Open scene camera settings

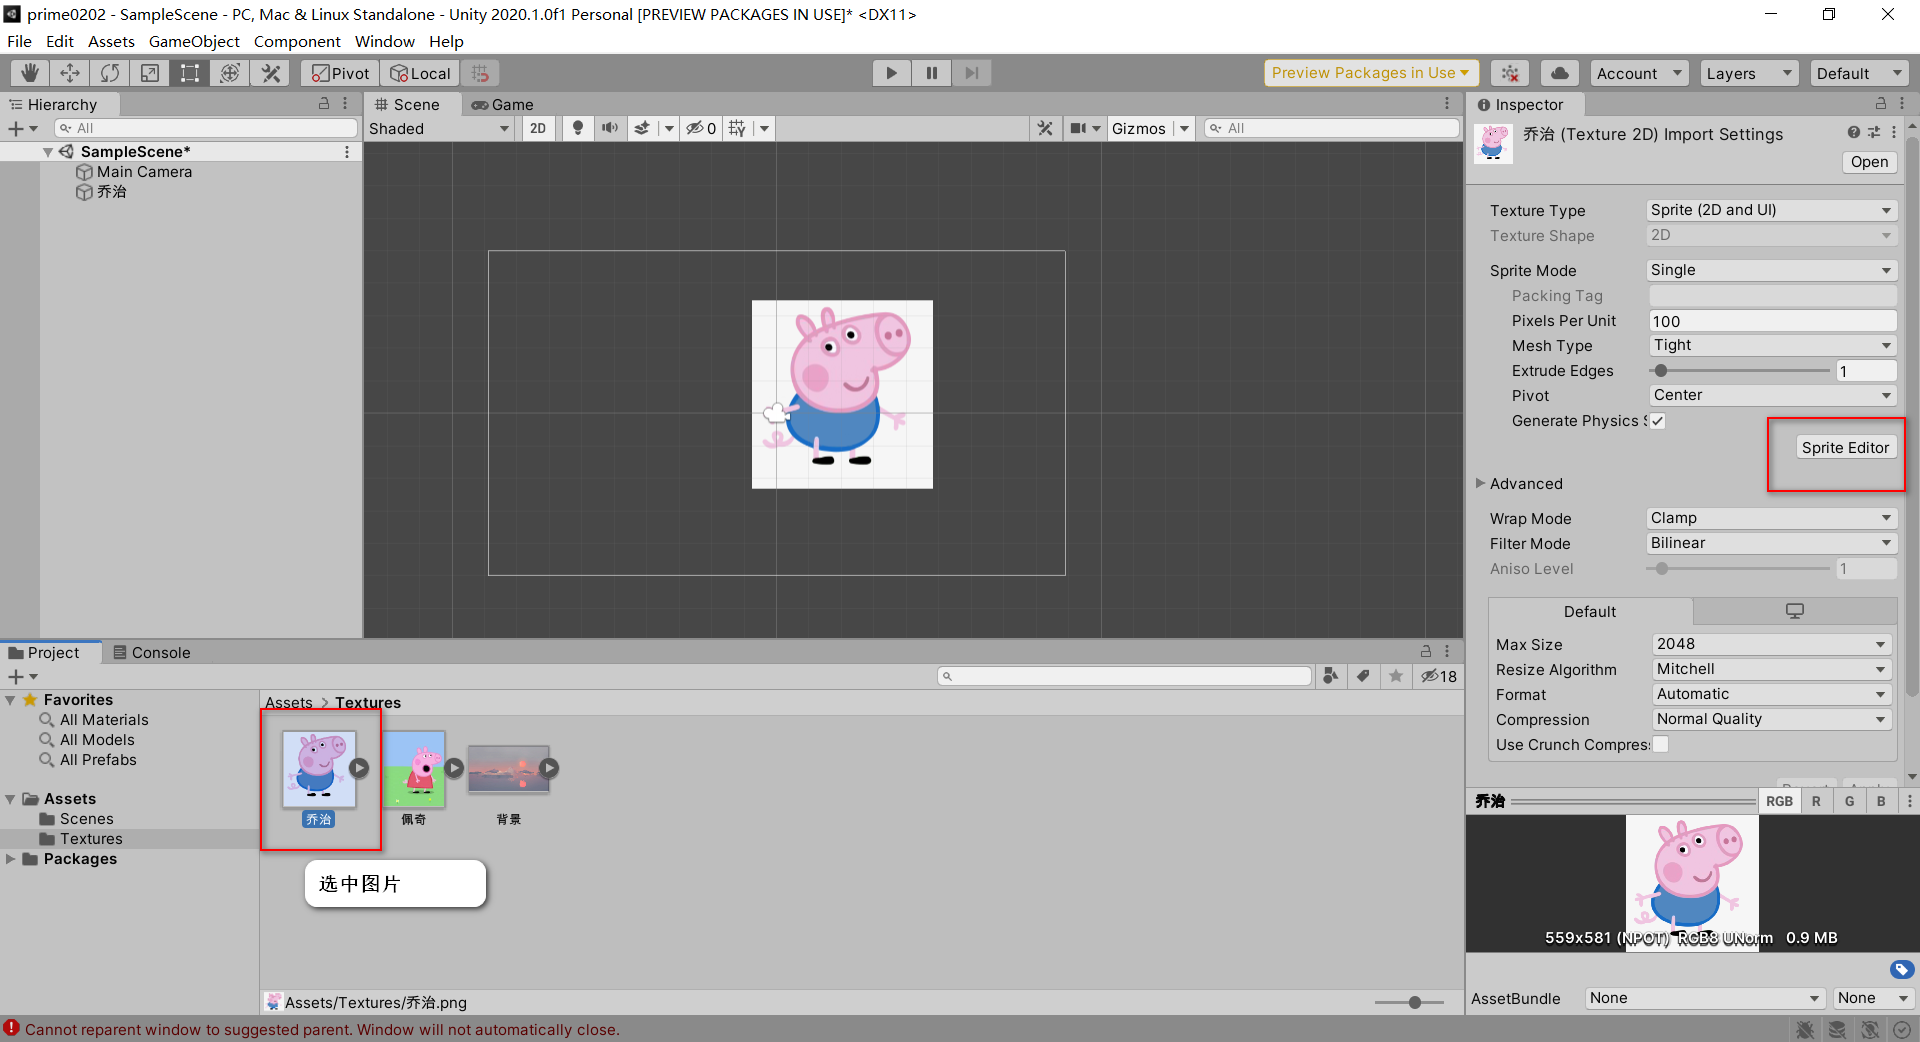click(x=1078, y=128)
